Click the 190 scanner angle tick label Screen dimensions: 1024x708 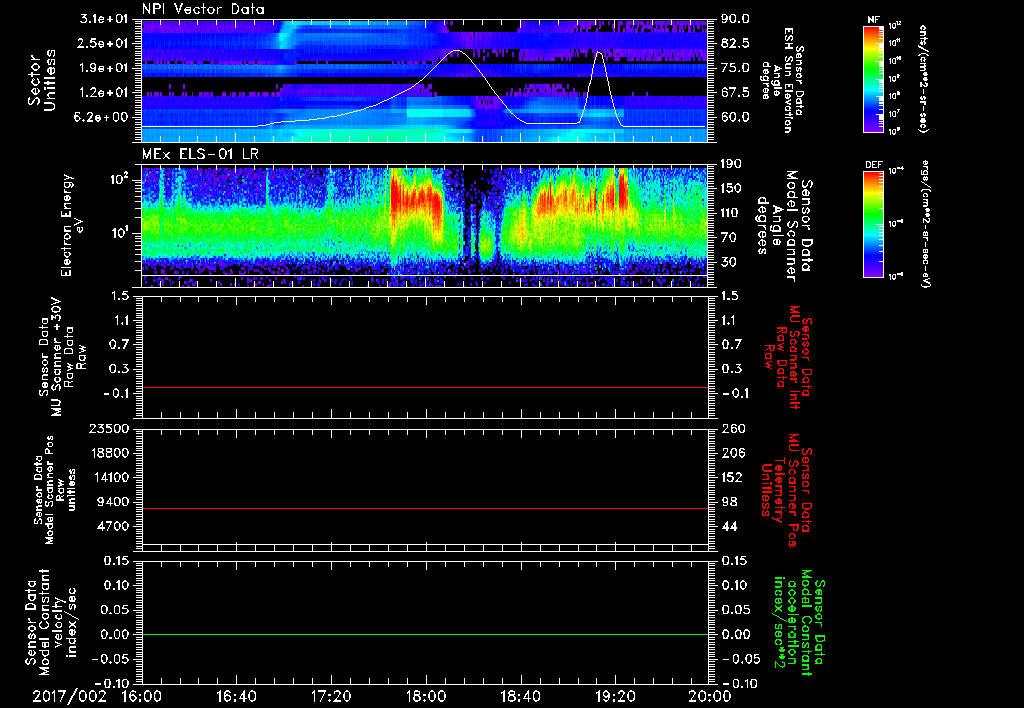732,164
